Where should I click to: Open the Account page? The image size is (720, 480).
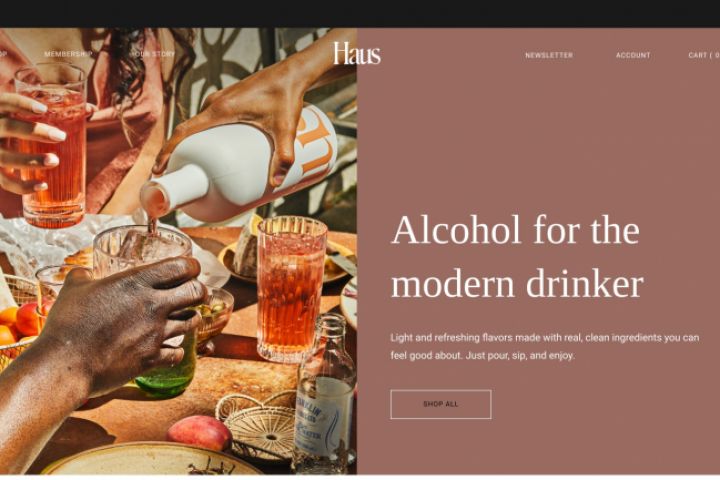tap(633, 55)
